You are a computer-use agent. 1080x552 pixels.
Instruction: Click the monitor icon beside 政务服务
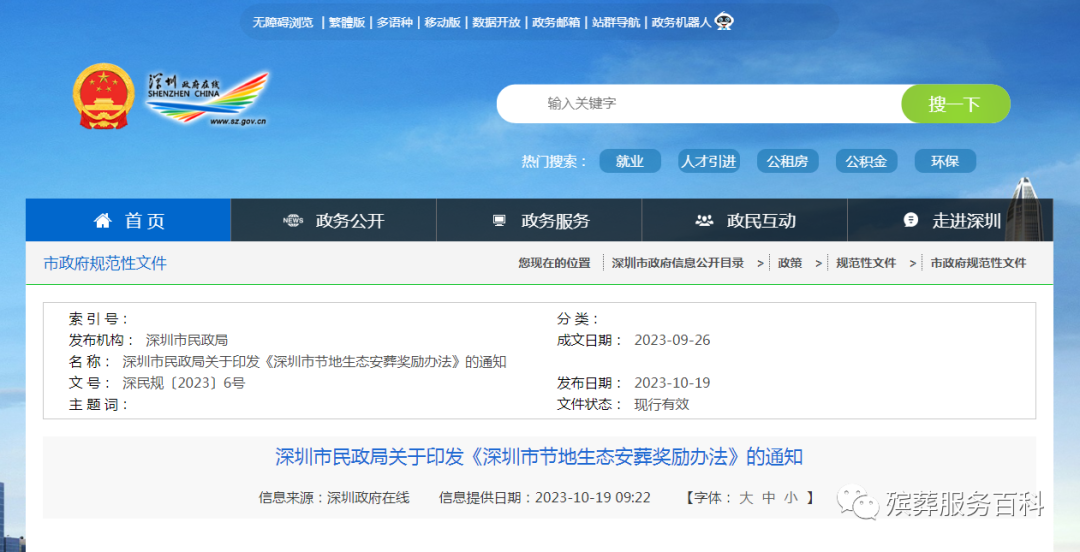(x=499, y=221)
